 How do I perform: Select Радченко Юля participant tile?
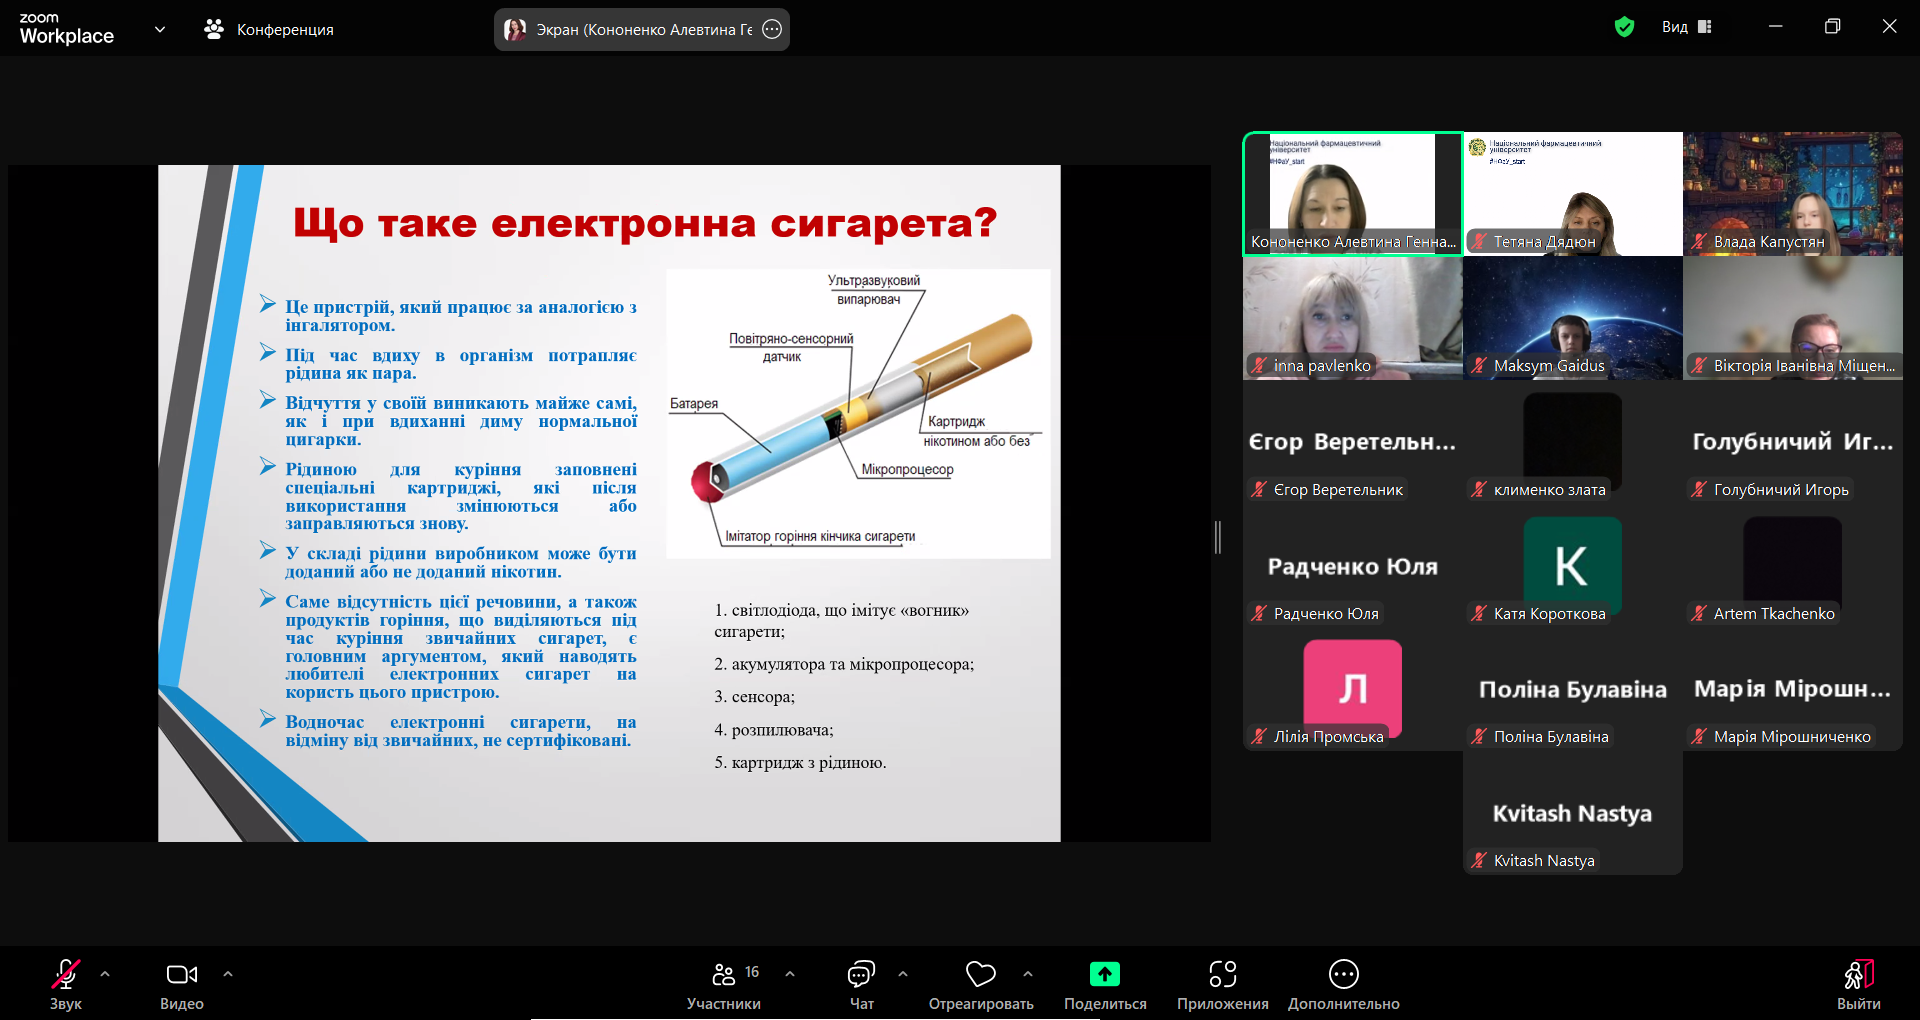coord(1352,566)
